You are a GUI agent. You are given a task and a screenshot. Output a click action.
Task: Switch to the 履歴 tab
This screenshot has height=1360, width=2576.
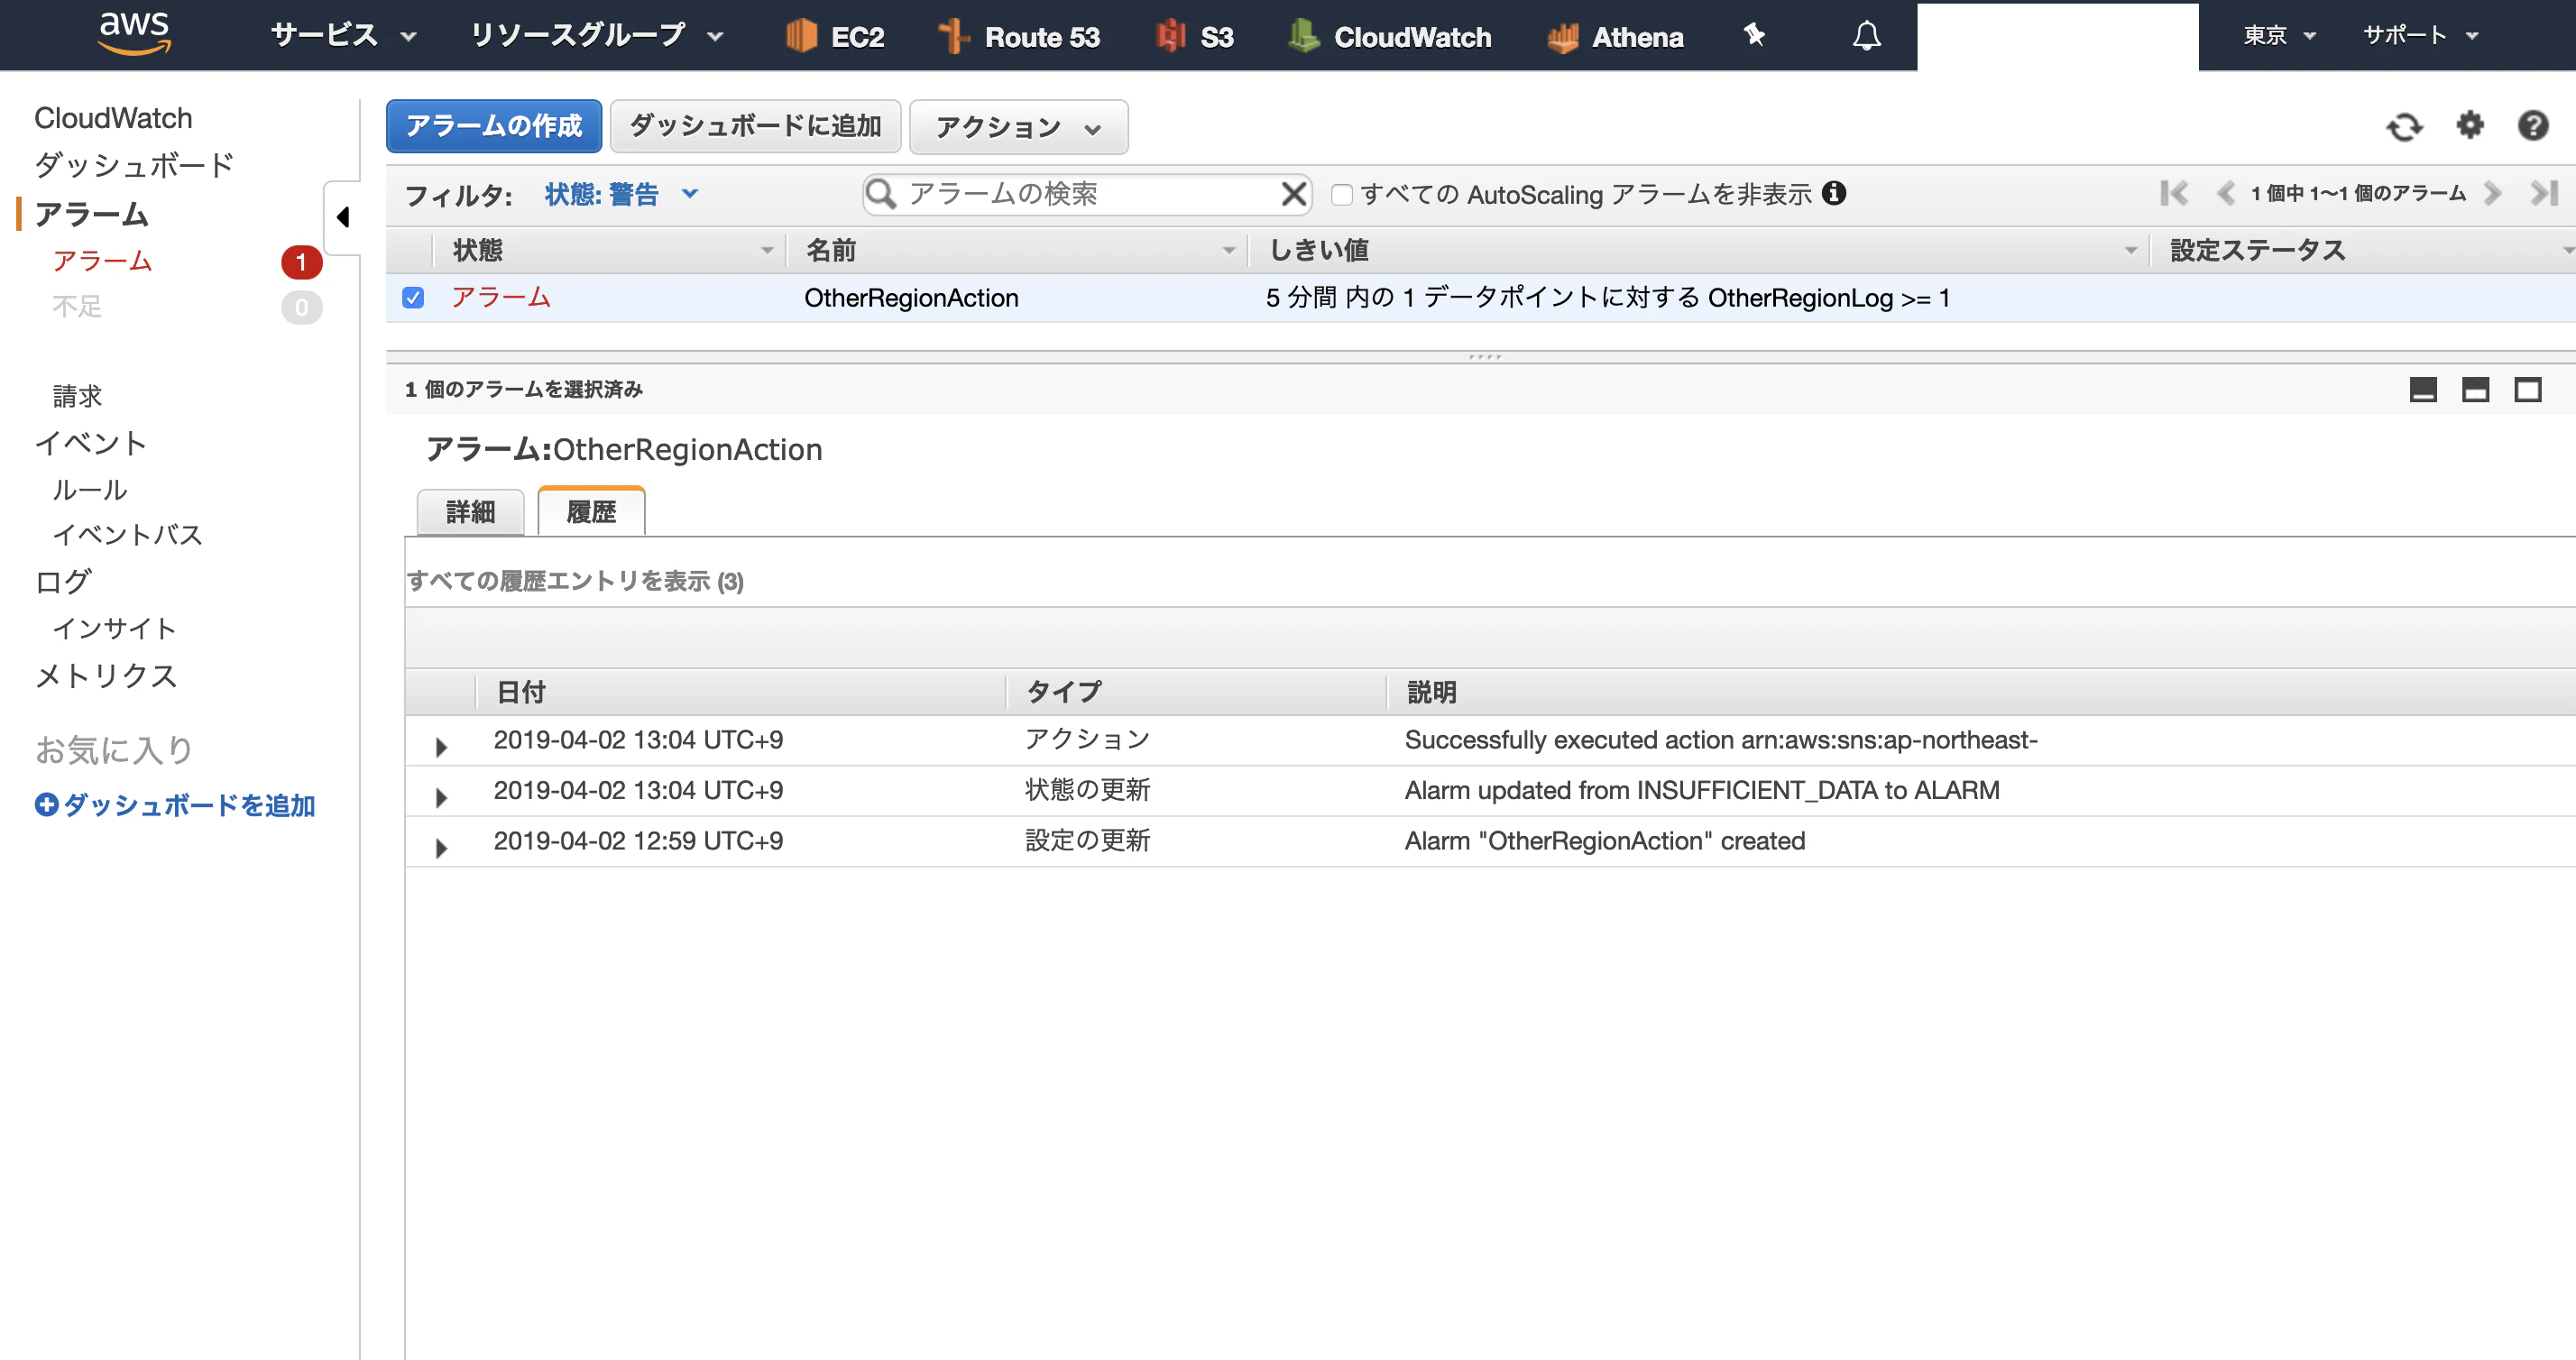[591, 511]
